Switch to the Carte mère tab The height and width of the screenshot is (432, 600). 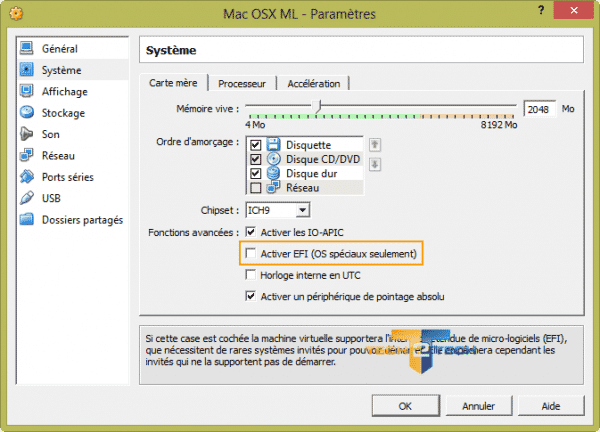click(x=173, y=83)
